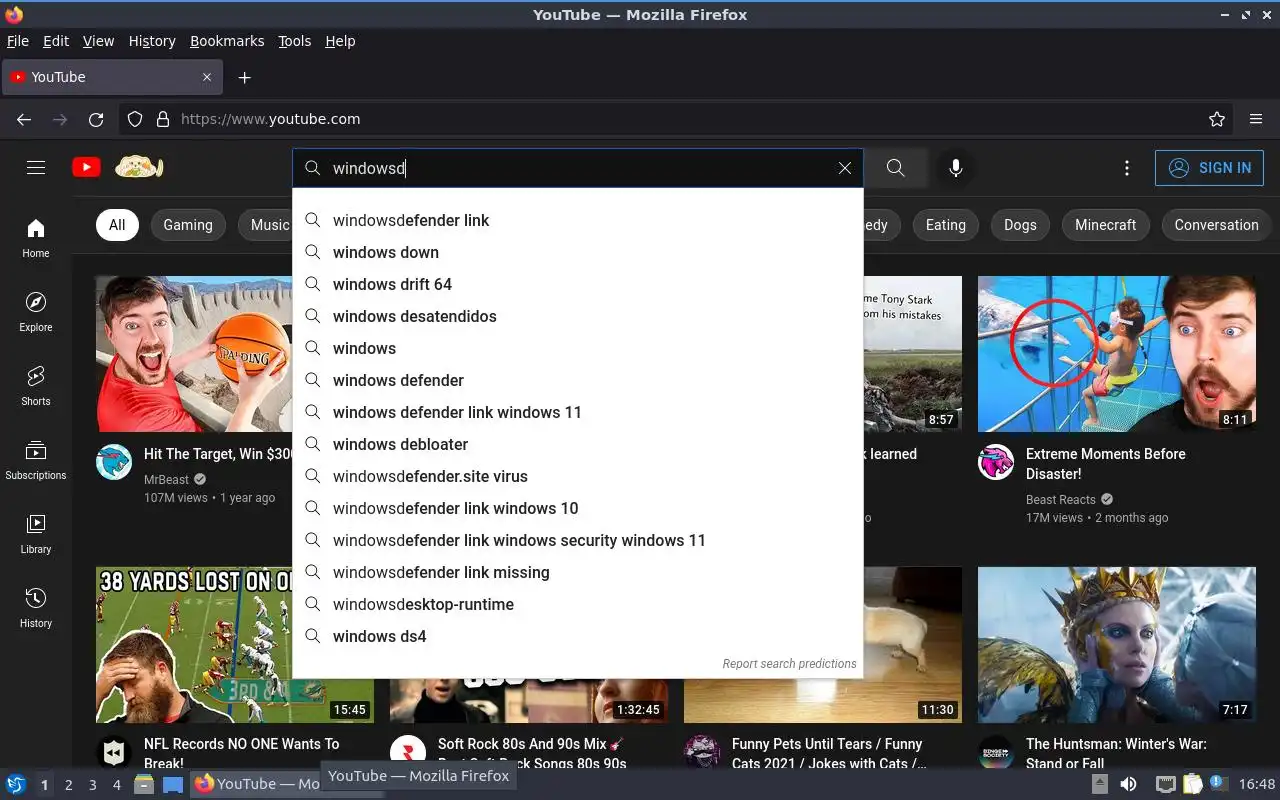Open Library in sidebar

(x=36, y=535)
